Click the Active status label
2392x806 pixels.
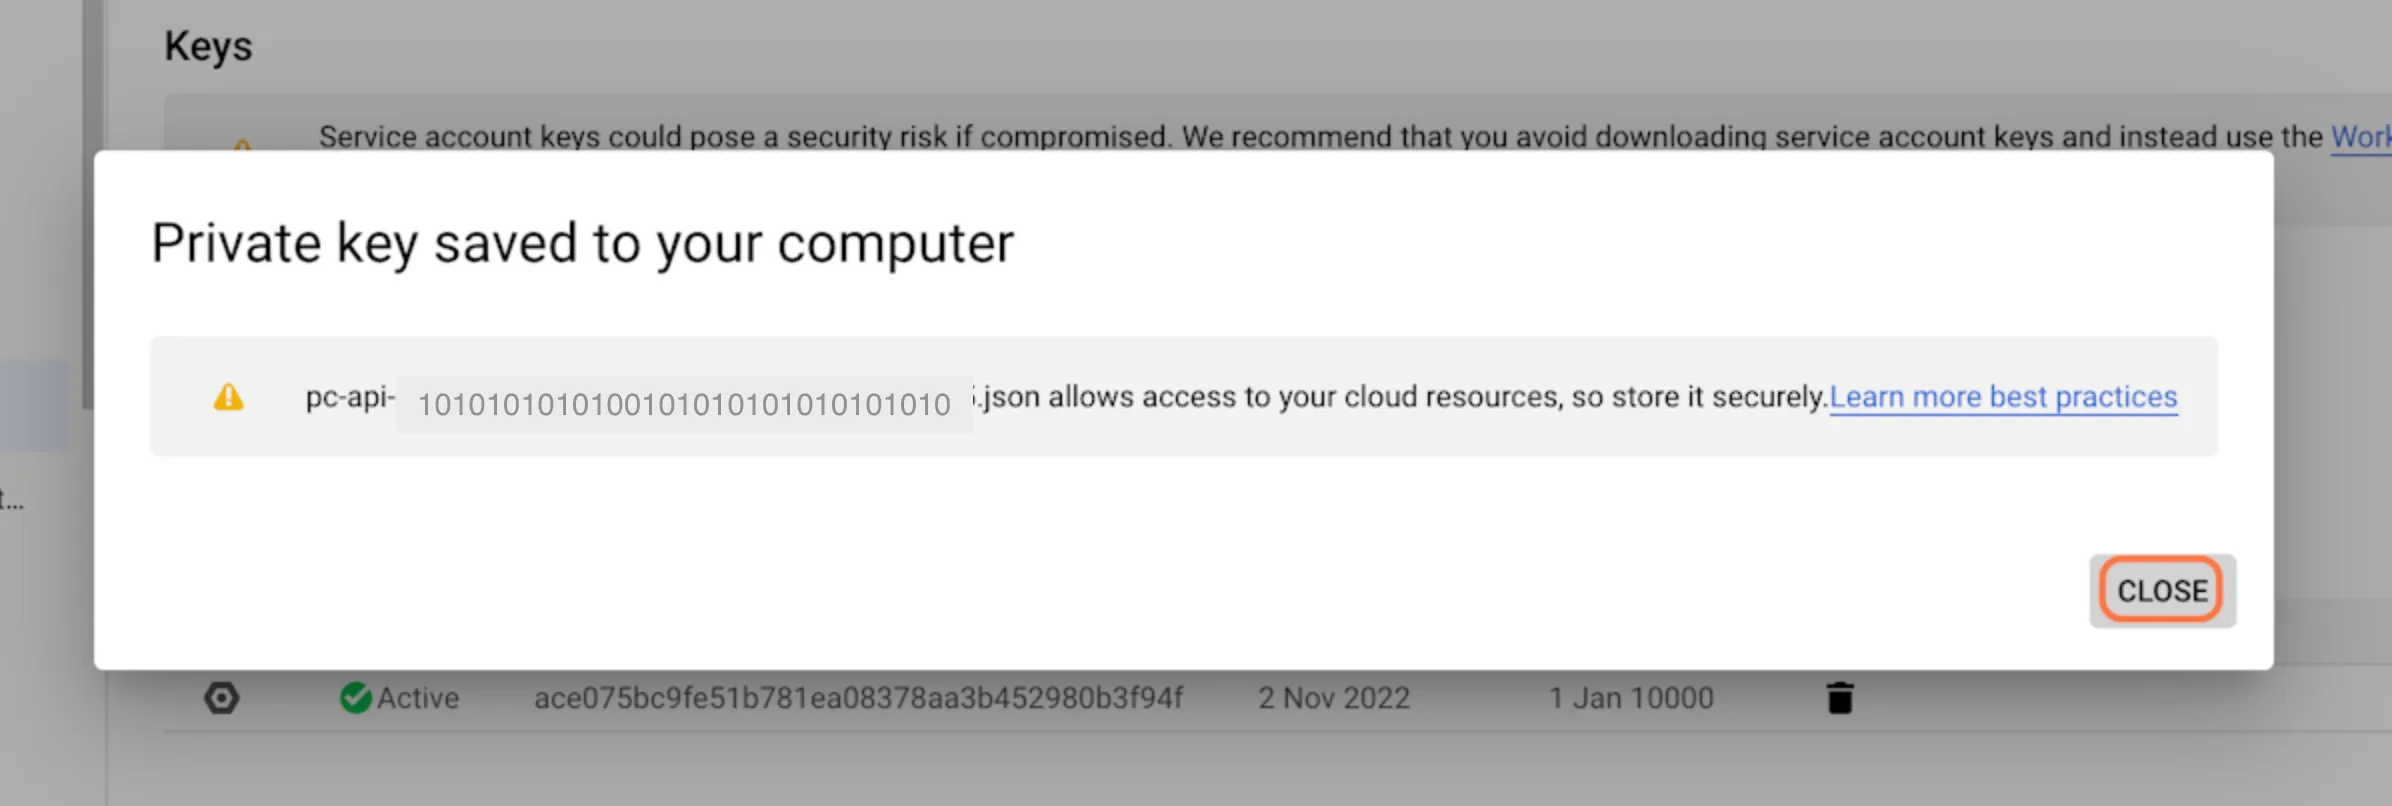point(418,698)
